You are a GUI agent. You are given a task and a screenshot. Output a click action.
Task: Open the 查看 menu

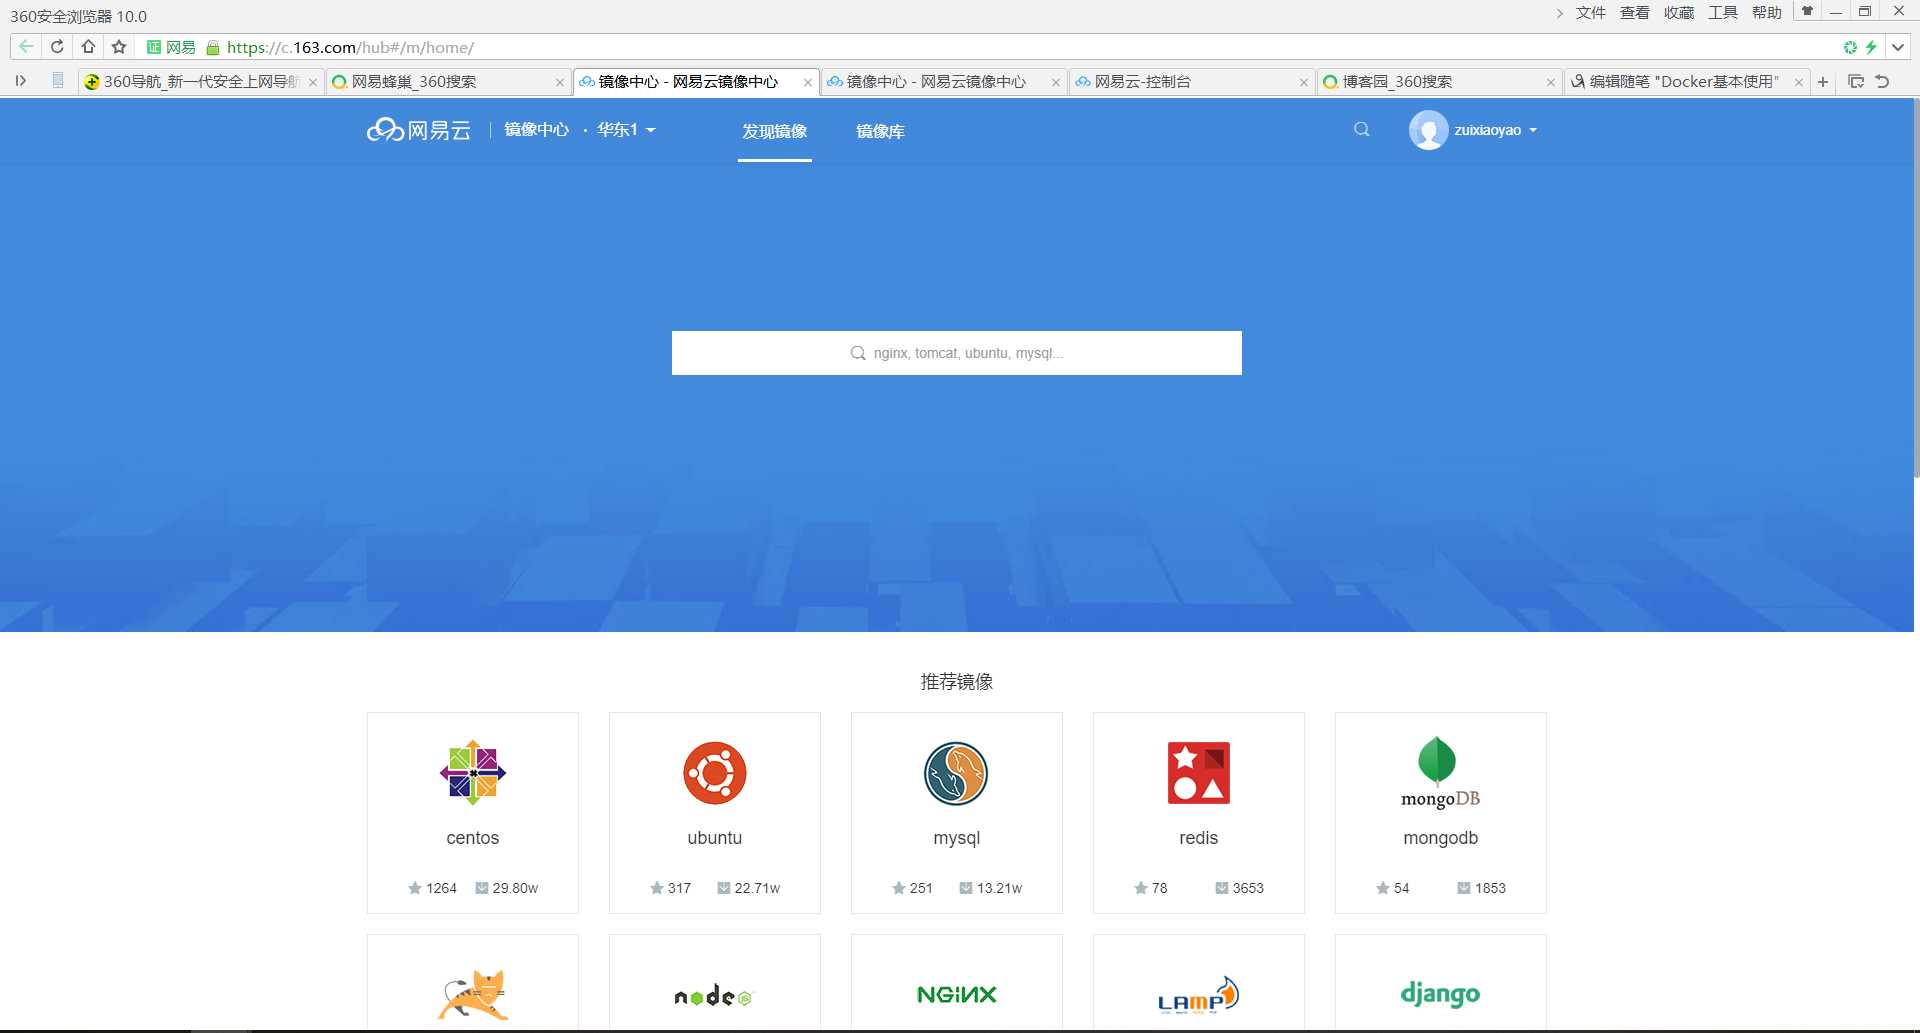click(x=1634, y=13)
